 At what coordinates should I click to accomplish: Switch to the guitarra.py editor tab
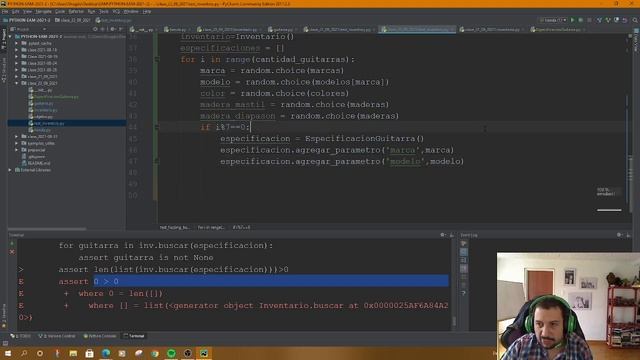click(282, 29)
